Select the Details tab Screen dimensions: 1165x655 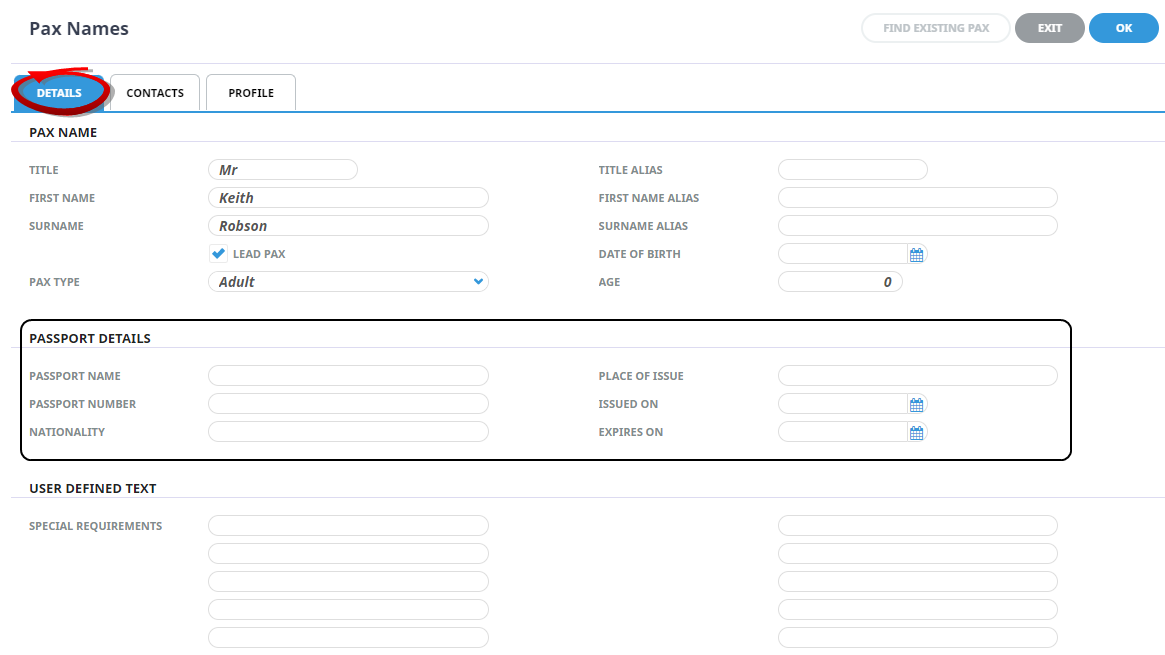tap(59, 93)
